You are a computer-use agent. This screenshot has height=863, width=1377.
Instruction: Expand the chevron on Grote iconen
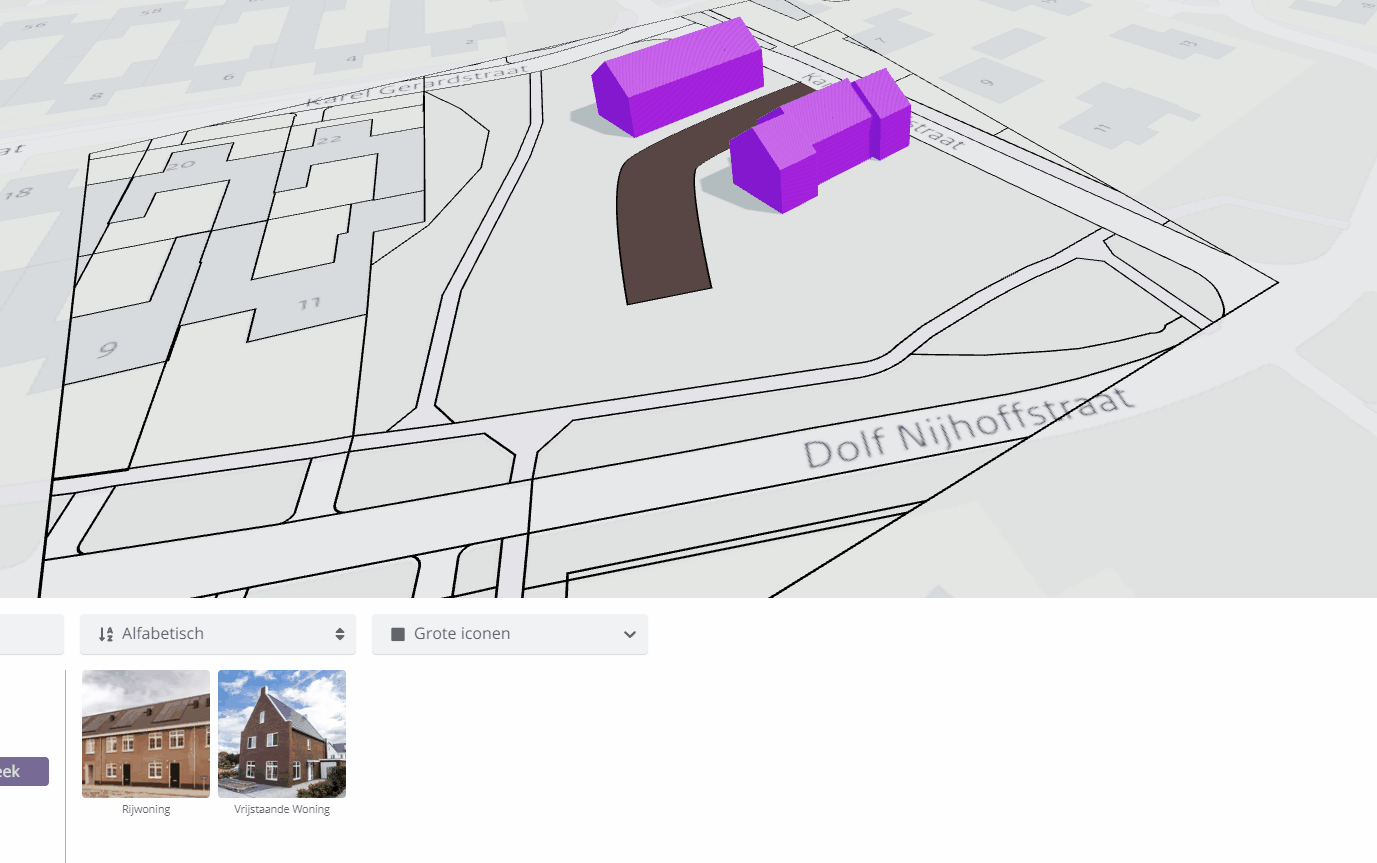click(x=630, y=634)
